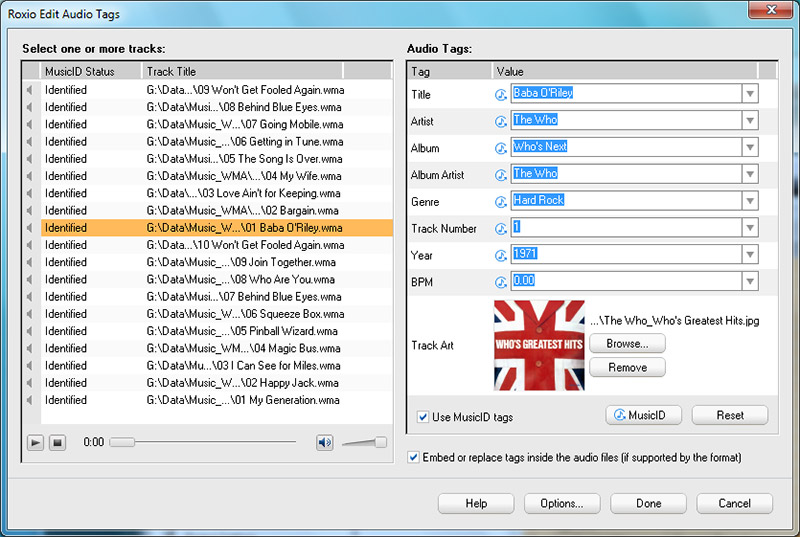Cancel the audio tag editing
The width and height of the screenshot is (800, 537).
pyautogui.click(x=734, y=503)
